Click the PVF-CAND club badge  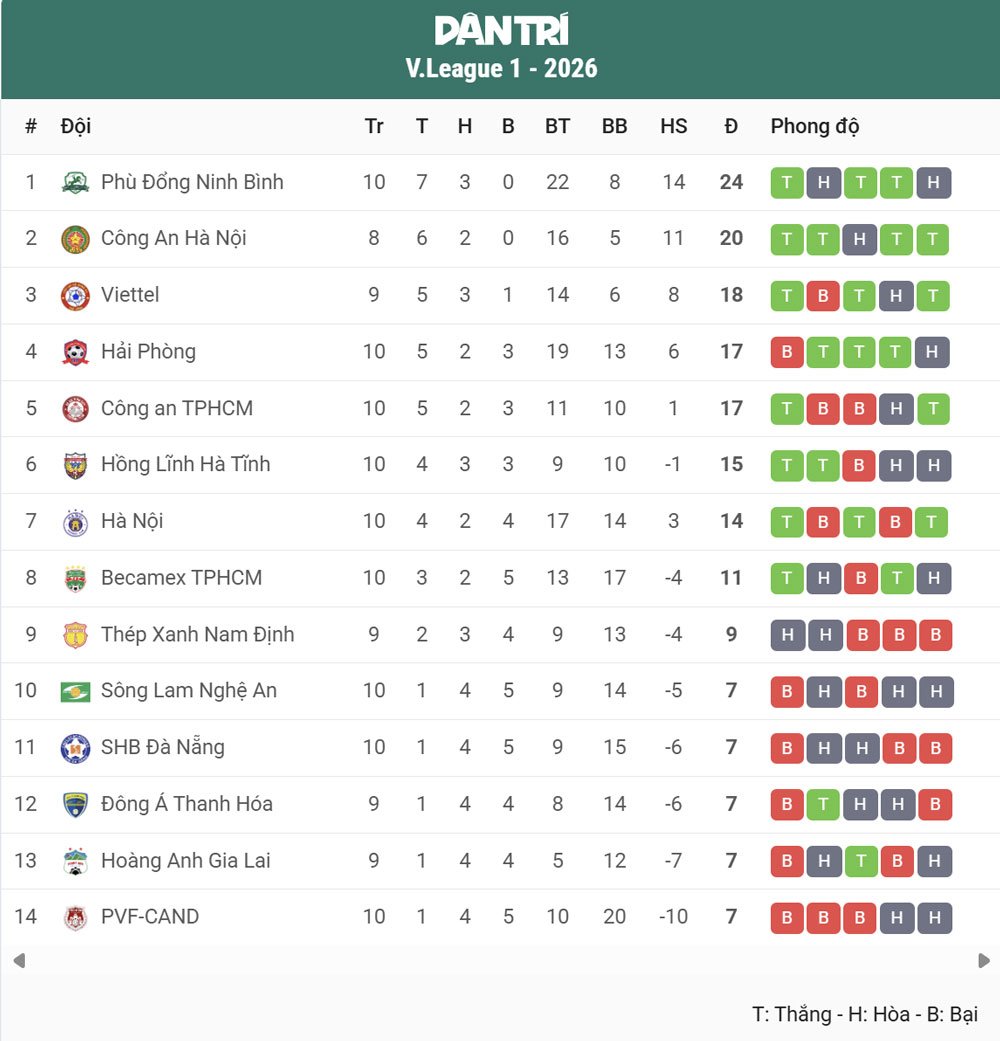pos(75,917)
